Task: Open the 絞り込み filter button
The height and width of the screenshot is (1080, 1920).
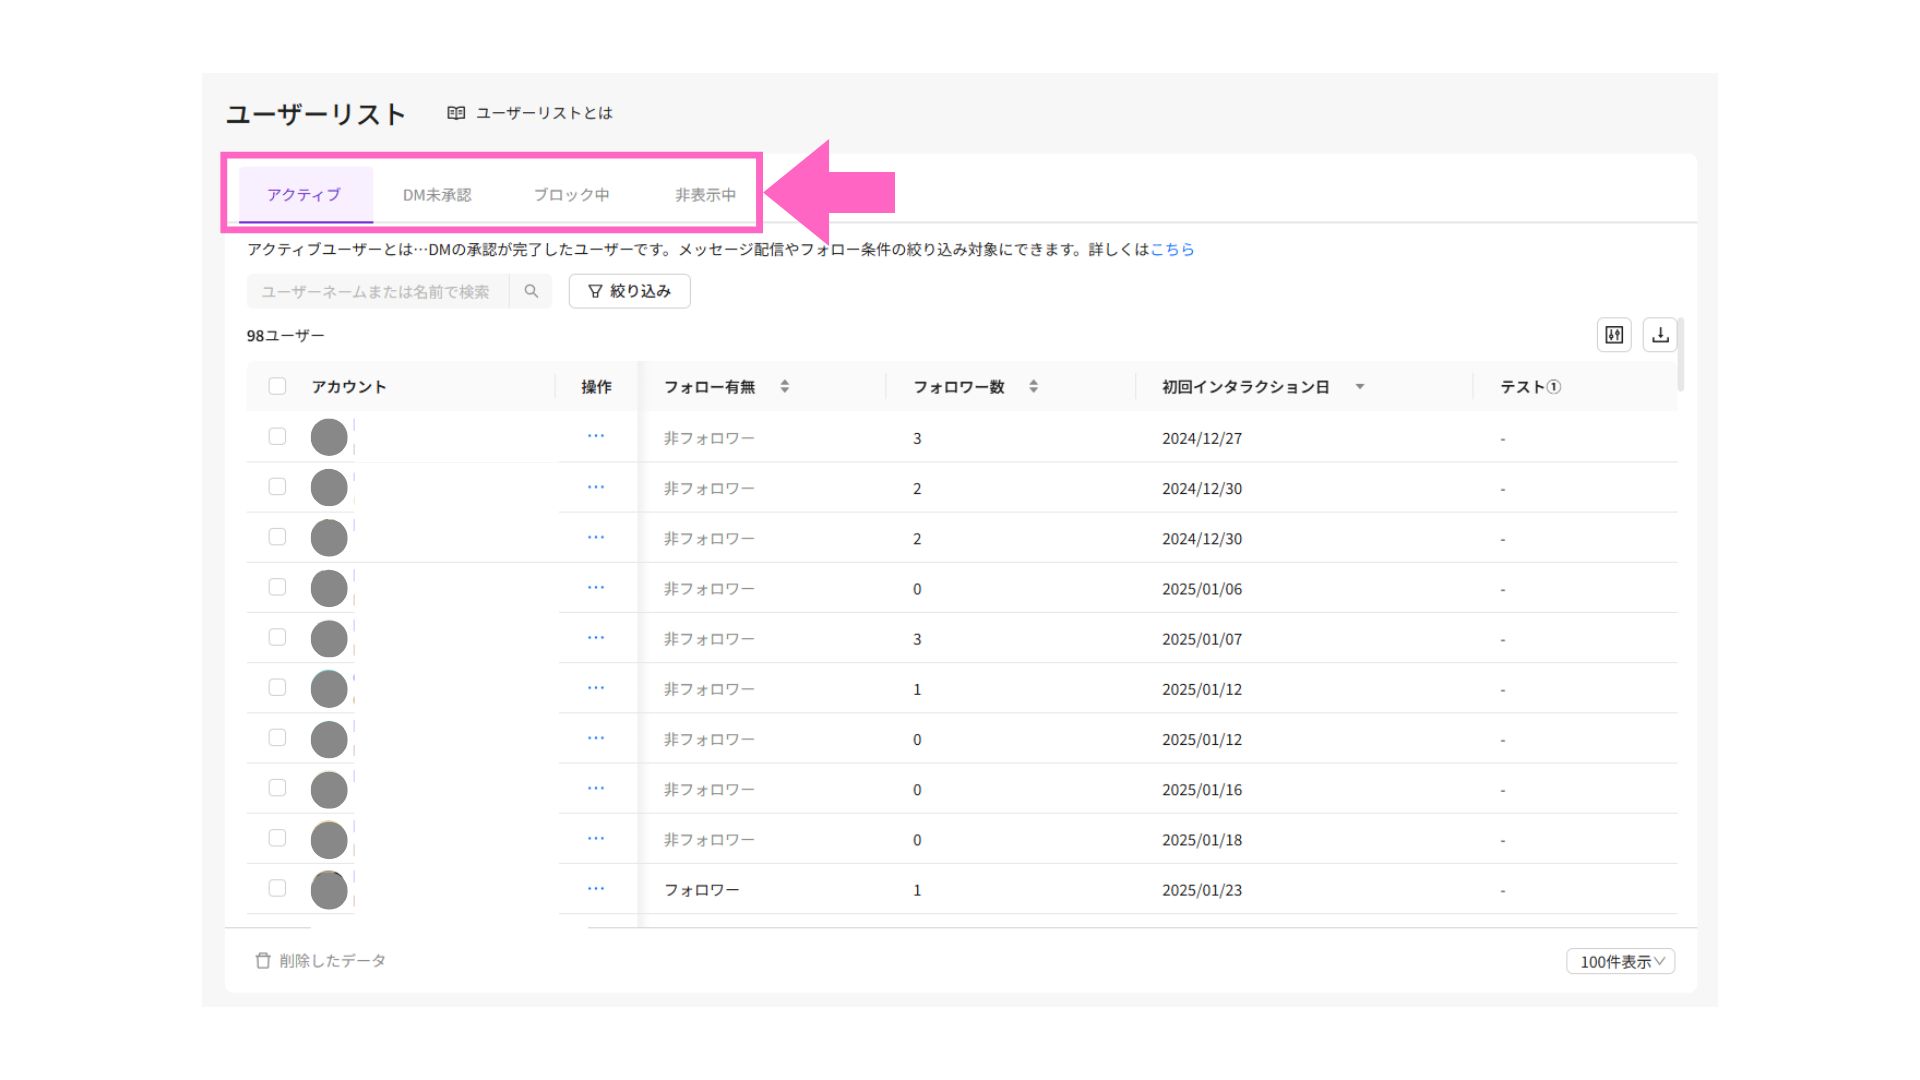Action: tap(629, 291)
